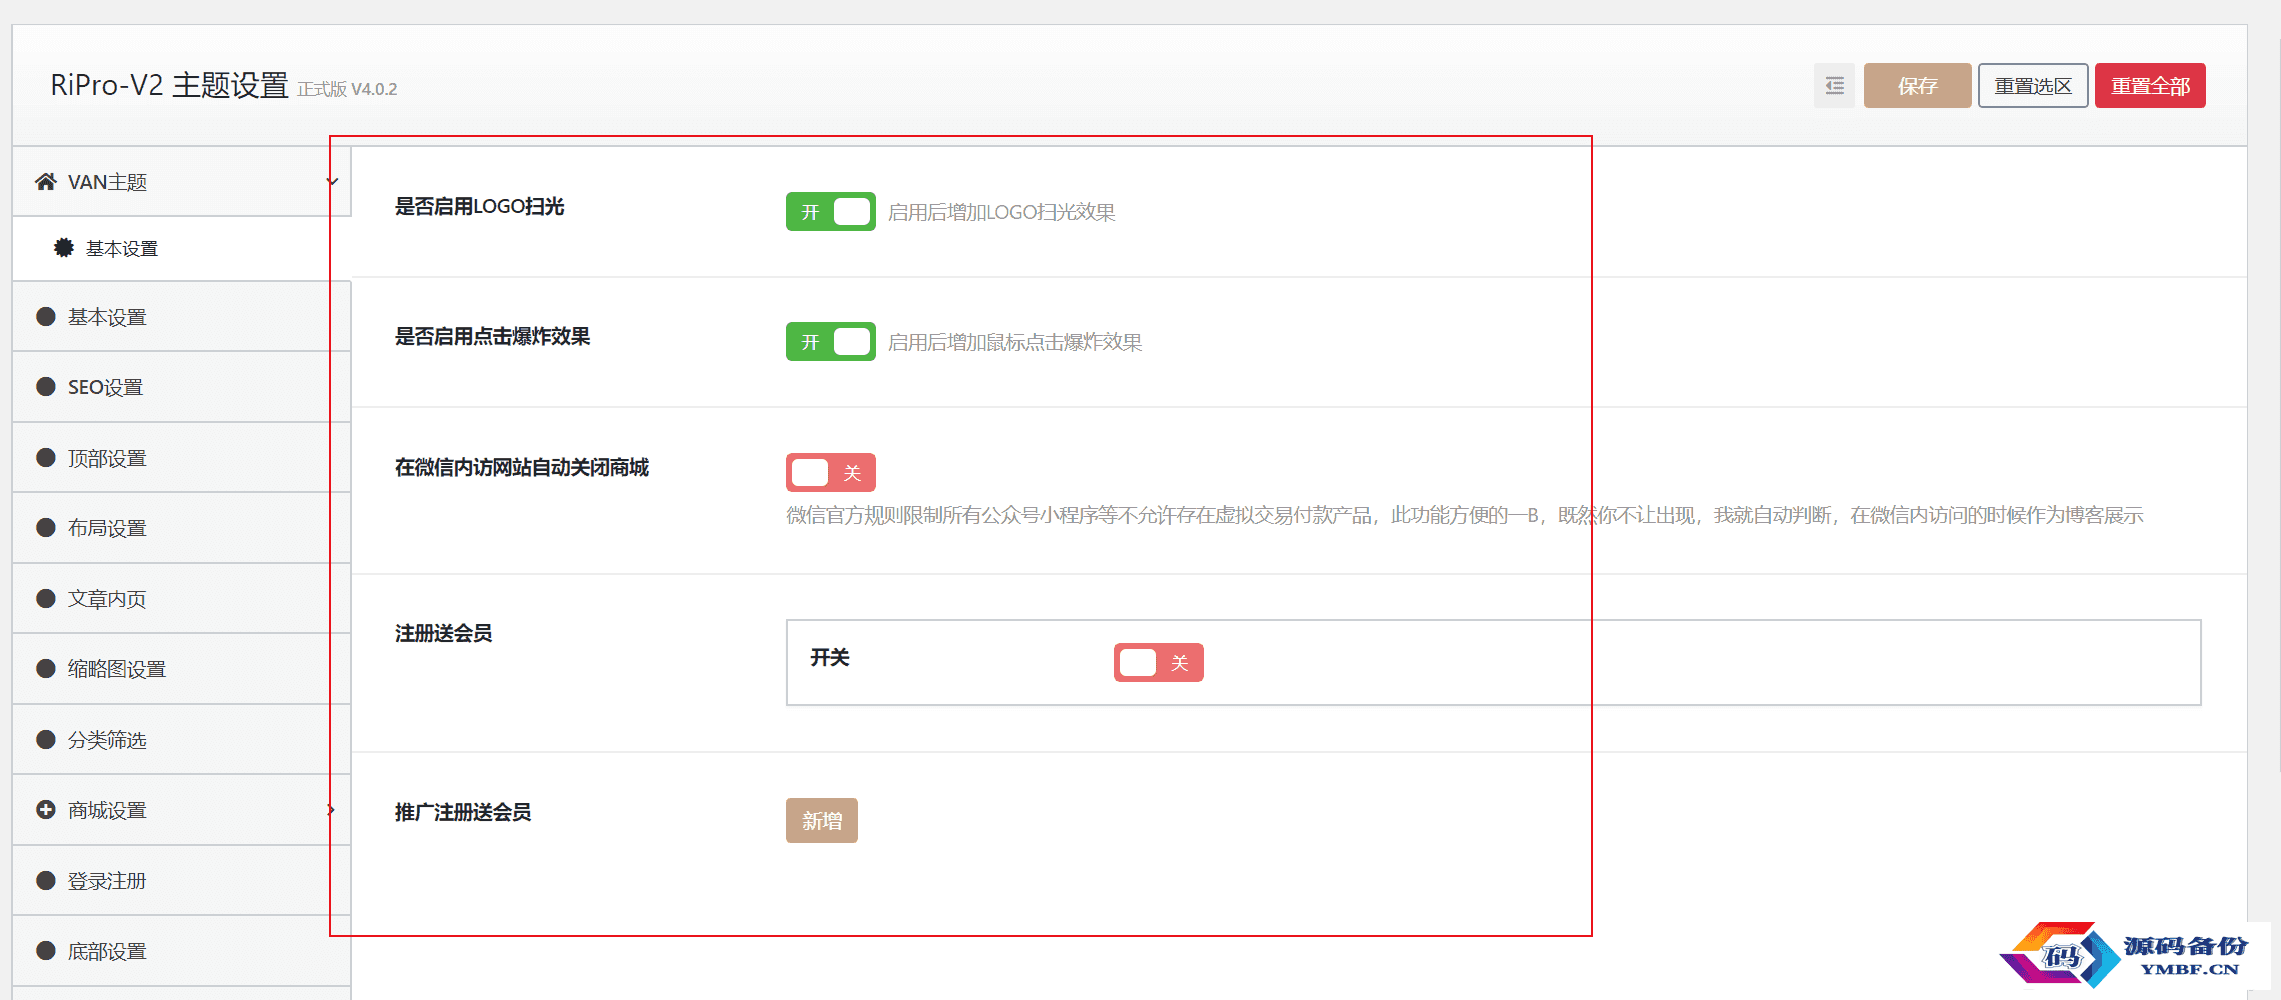2281x1000 pixels.
Task: Open 商城设置 in the sidebar
Action: 181,810
